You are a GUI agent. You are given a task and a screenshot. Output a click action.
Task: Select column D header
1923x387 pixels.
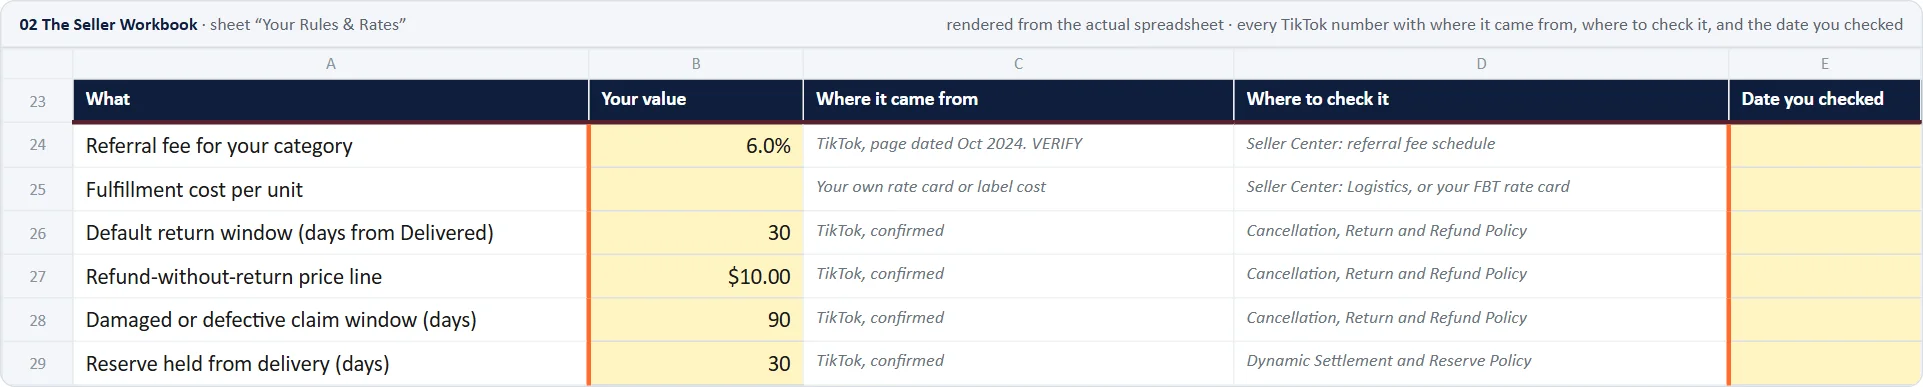tap(1481, 63)
